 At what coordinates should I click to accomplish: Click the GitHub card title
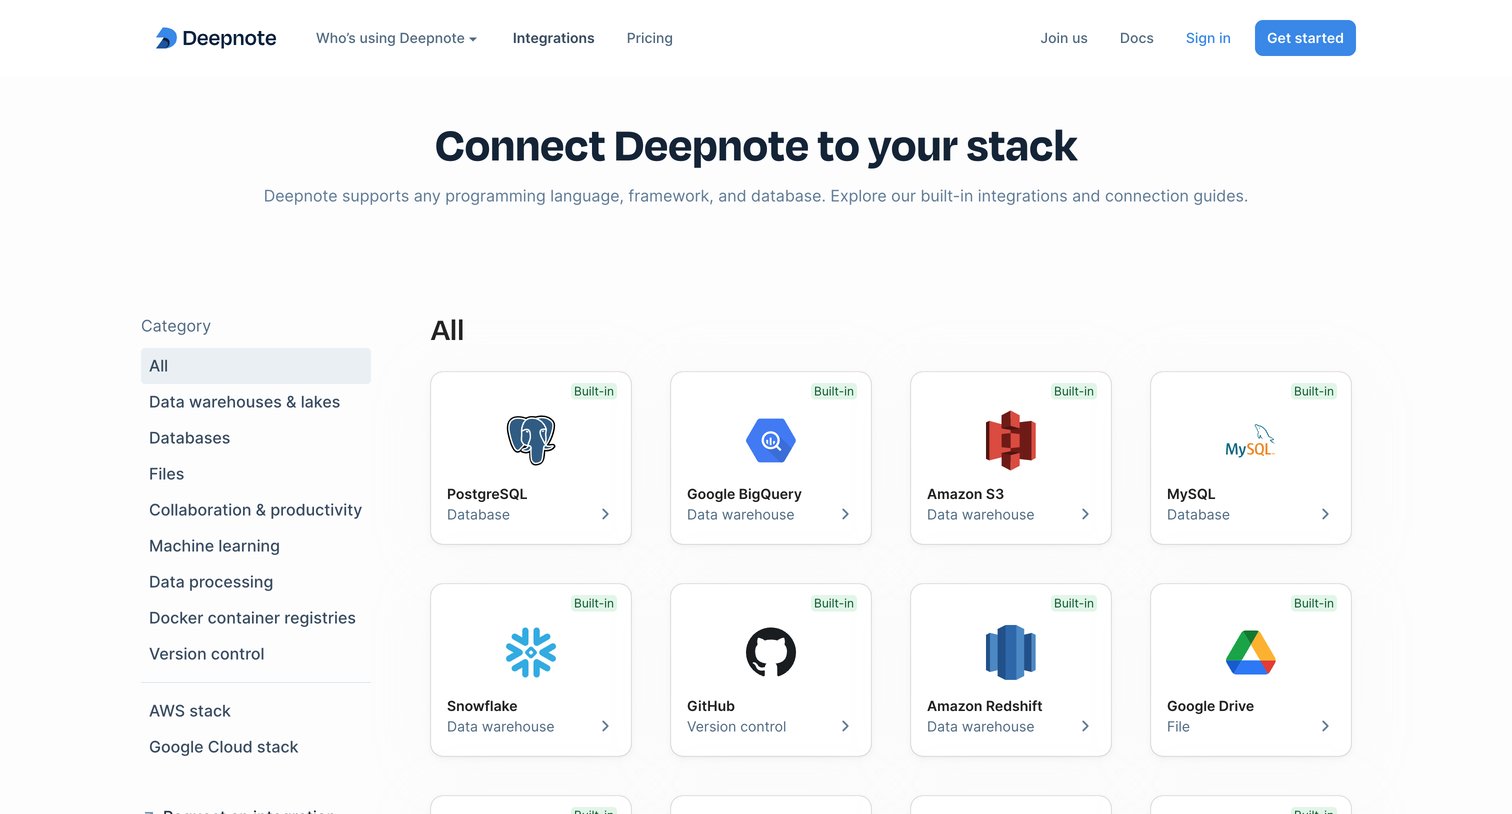711,706
